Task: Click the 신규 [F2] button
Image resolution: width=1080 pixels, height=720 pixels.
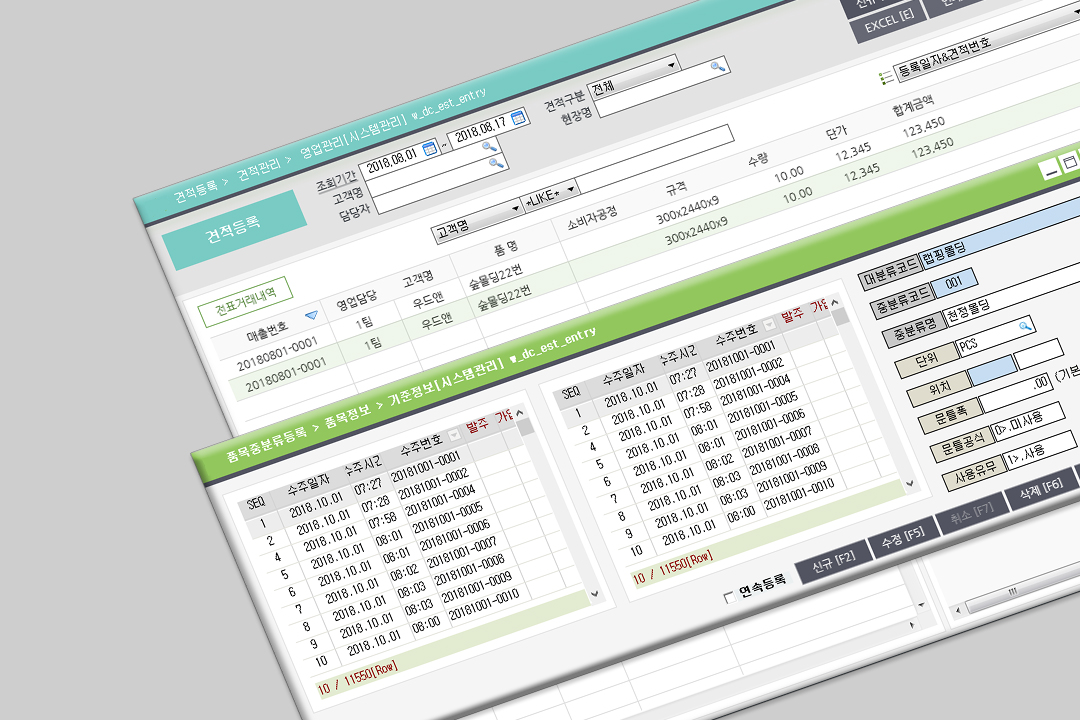Action: point(833,564)
